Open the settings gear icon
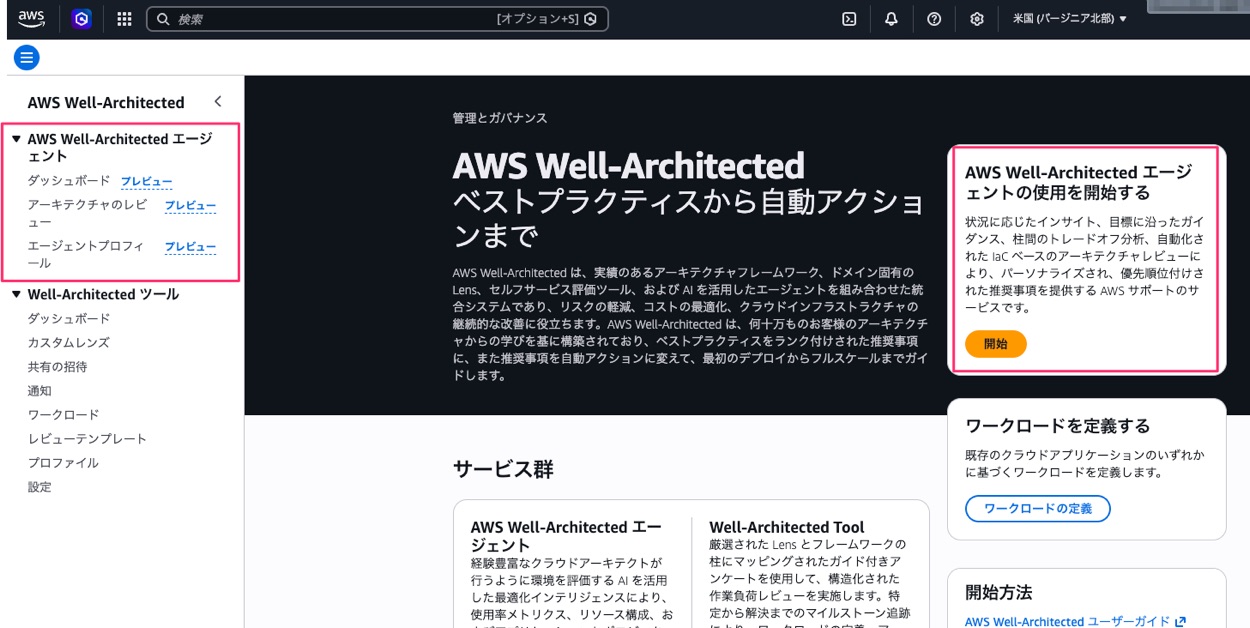 977,18
